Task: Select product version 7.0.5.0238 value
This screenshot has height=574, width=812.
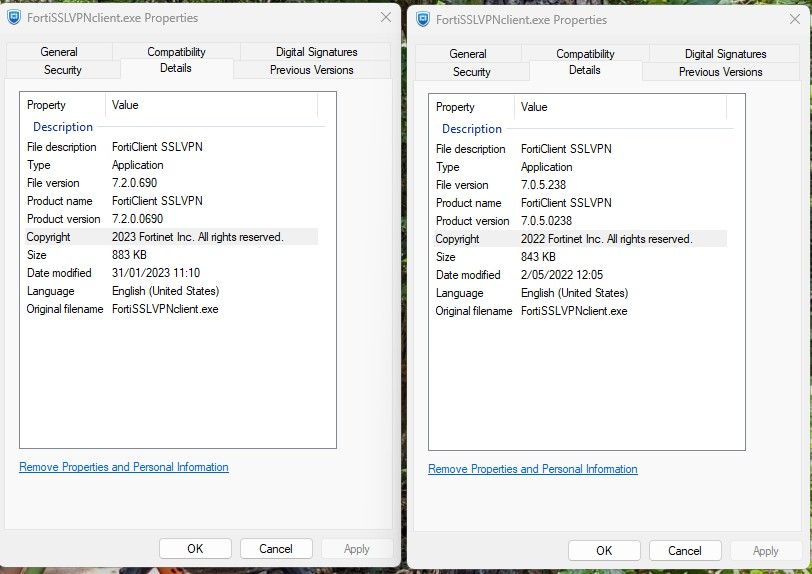Action: click(547, 221)
